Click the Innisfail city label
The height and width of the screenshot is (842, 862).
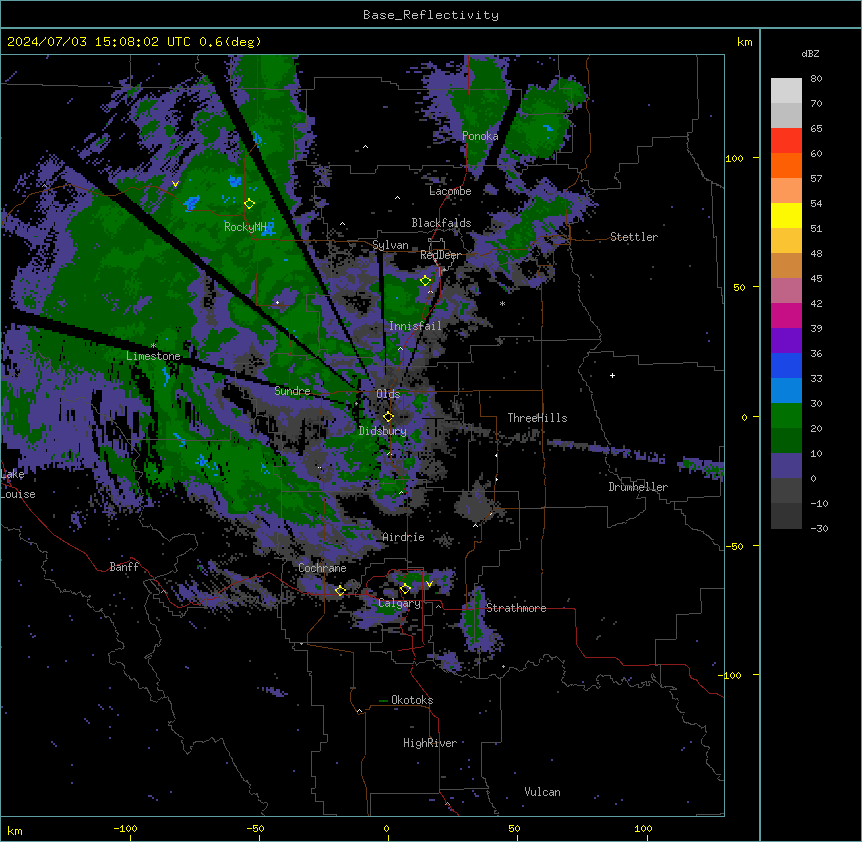(x=415, y=326)
